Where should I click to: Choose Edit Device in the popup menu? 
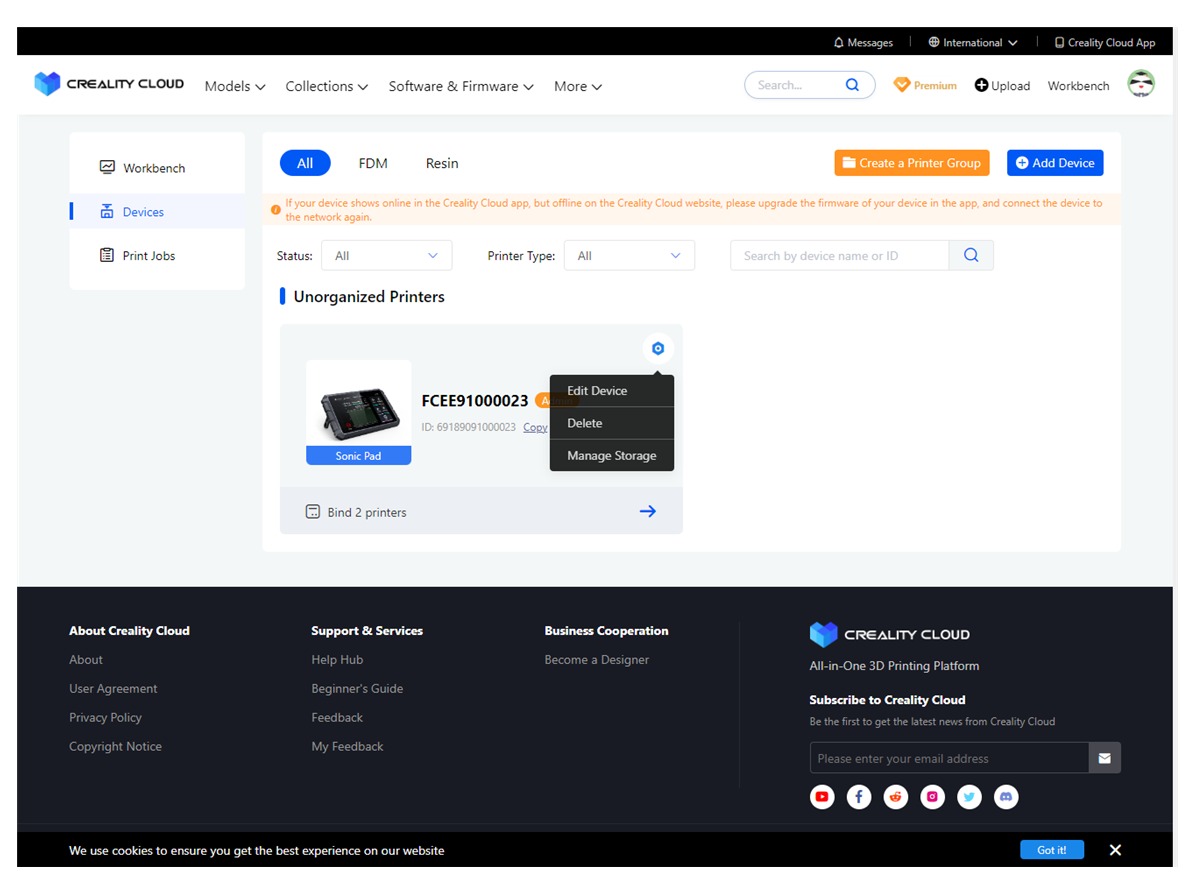click(597, 391)
